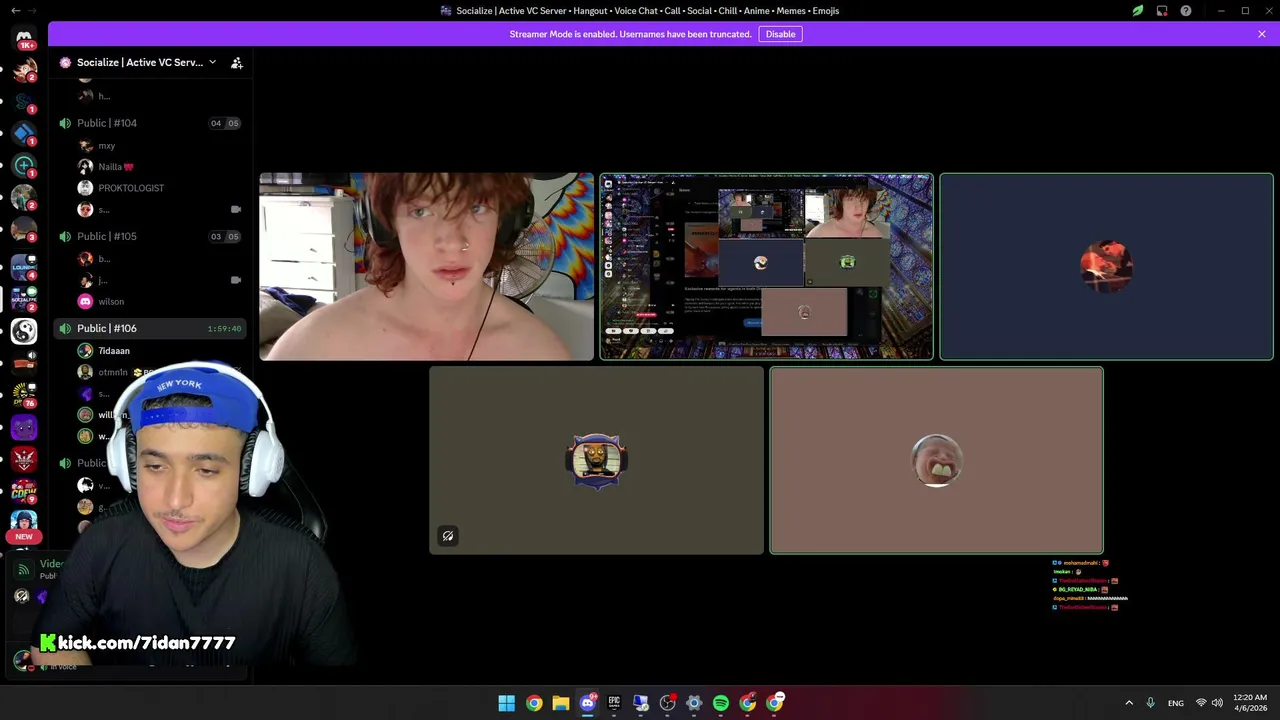Expand the Socialize server name dropdown

tap(212, 62)
